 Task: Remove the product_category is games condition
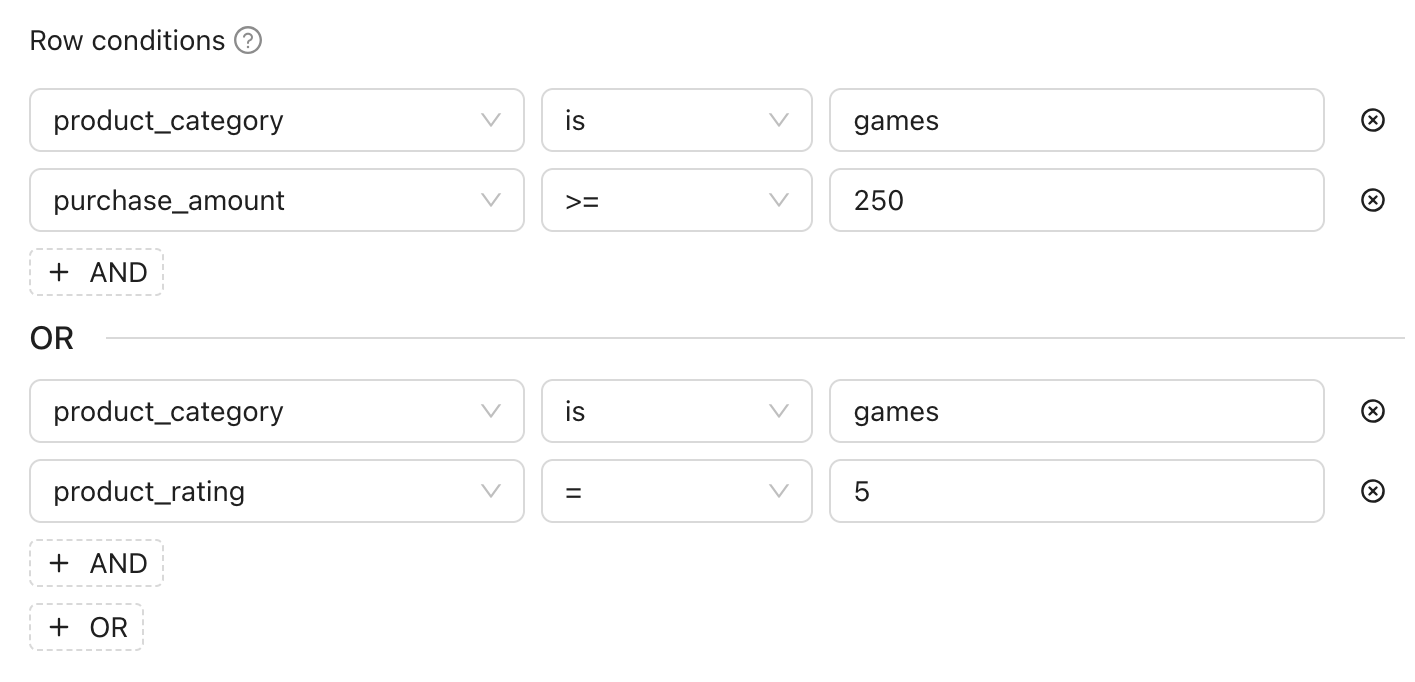(x=1372, y=120)
